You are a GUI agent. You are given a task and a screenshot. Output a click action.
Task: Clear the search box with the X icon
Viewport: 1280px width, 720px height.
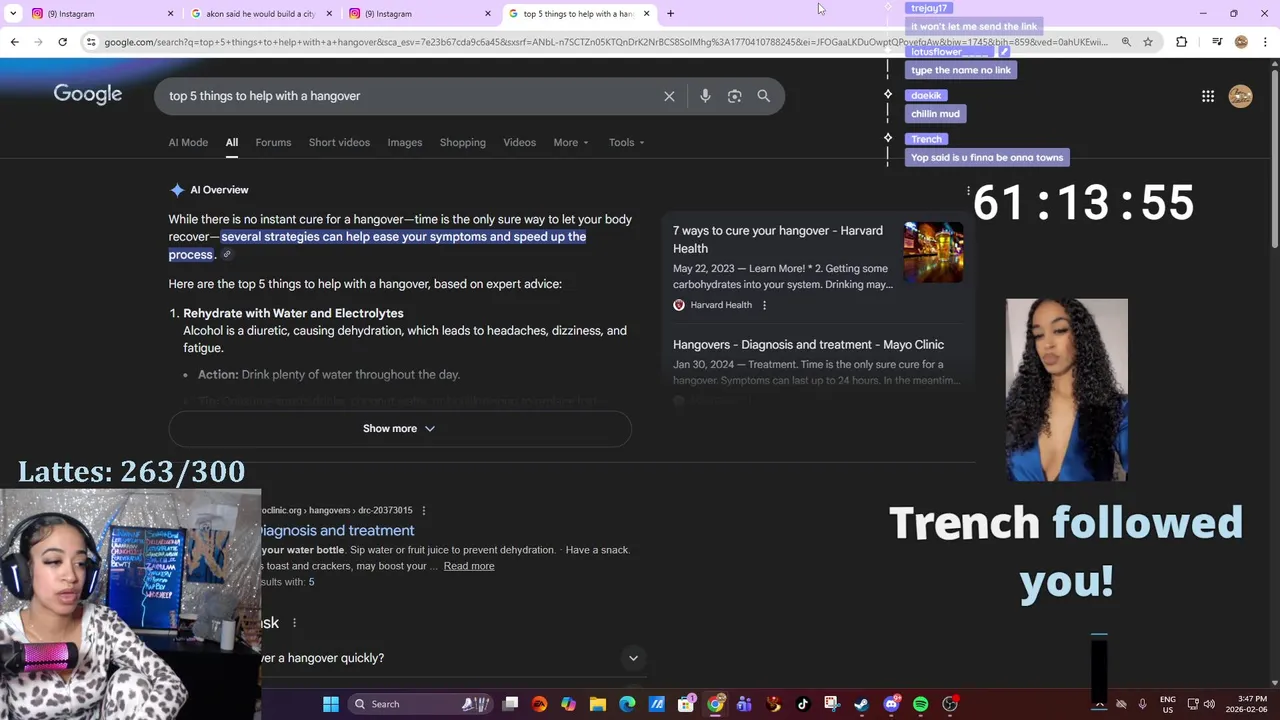[x=669, y=96]
